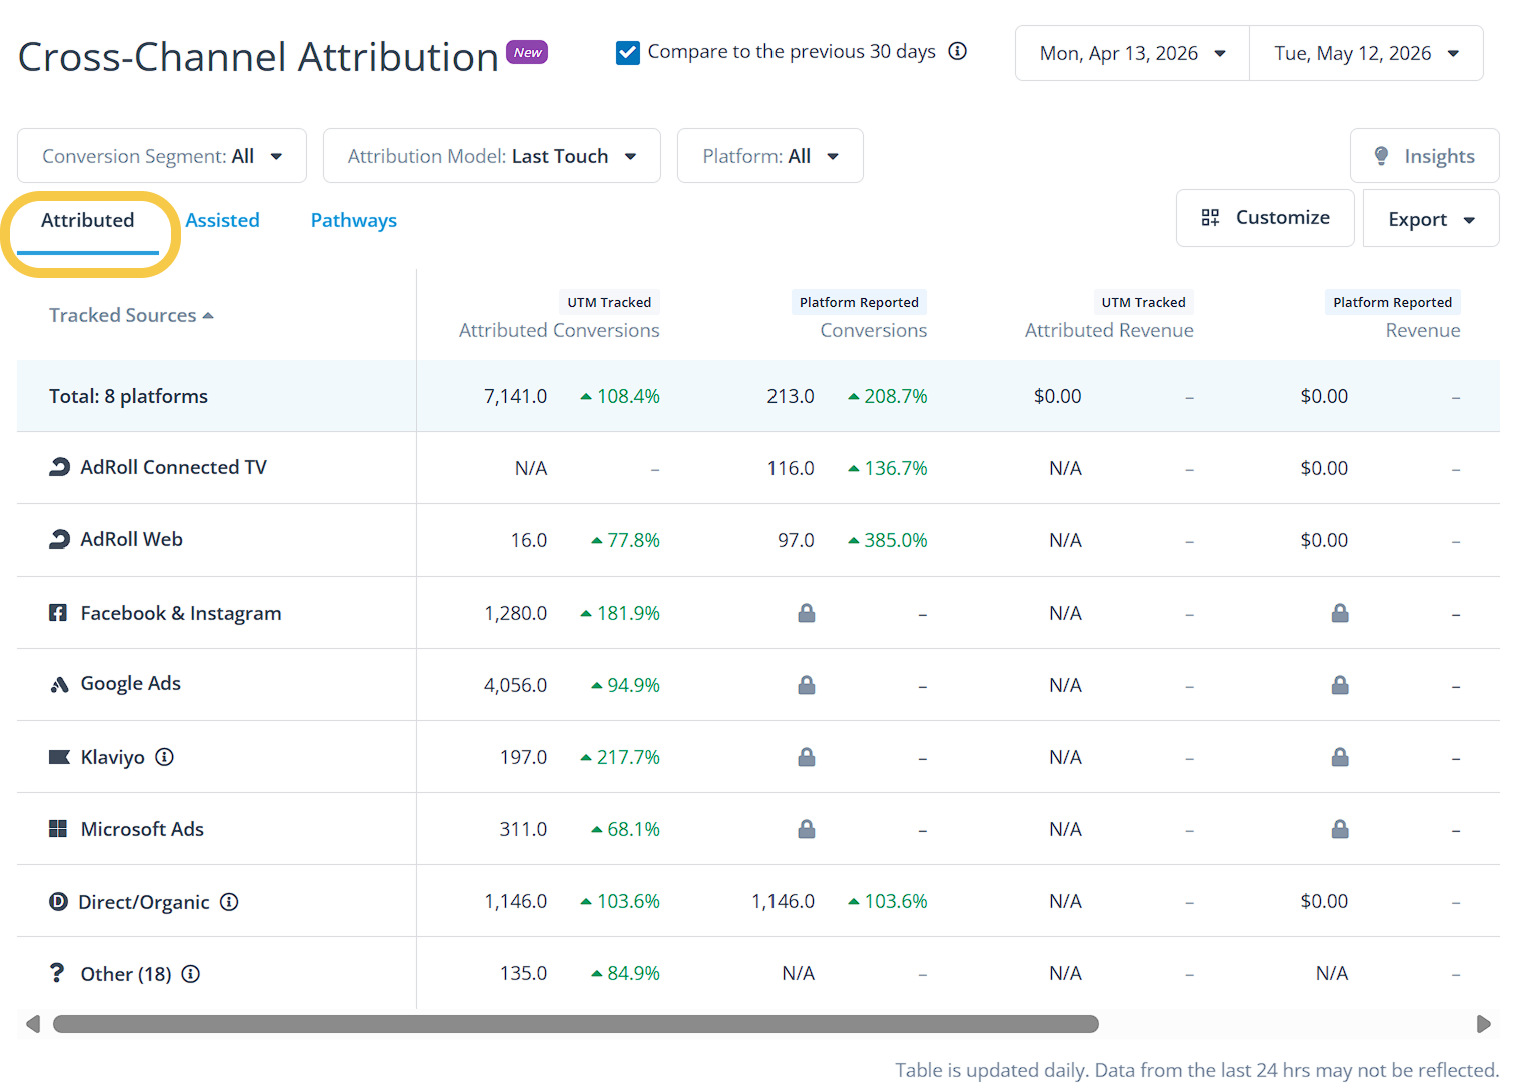1540x1092 pixels.
Task: Expand the Platform filter dropdown
Action: click(x=770, y=156)
